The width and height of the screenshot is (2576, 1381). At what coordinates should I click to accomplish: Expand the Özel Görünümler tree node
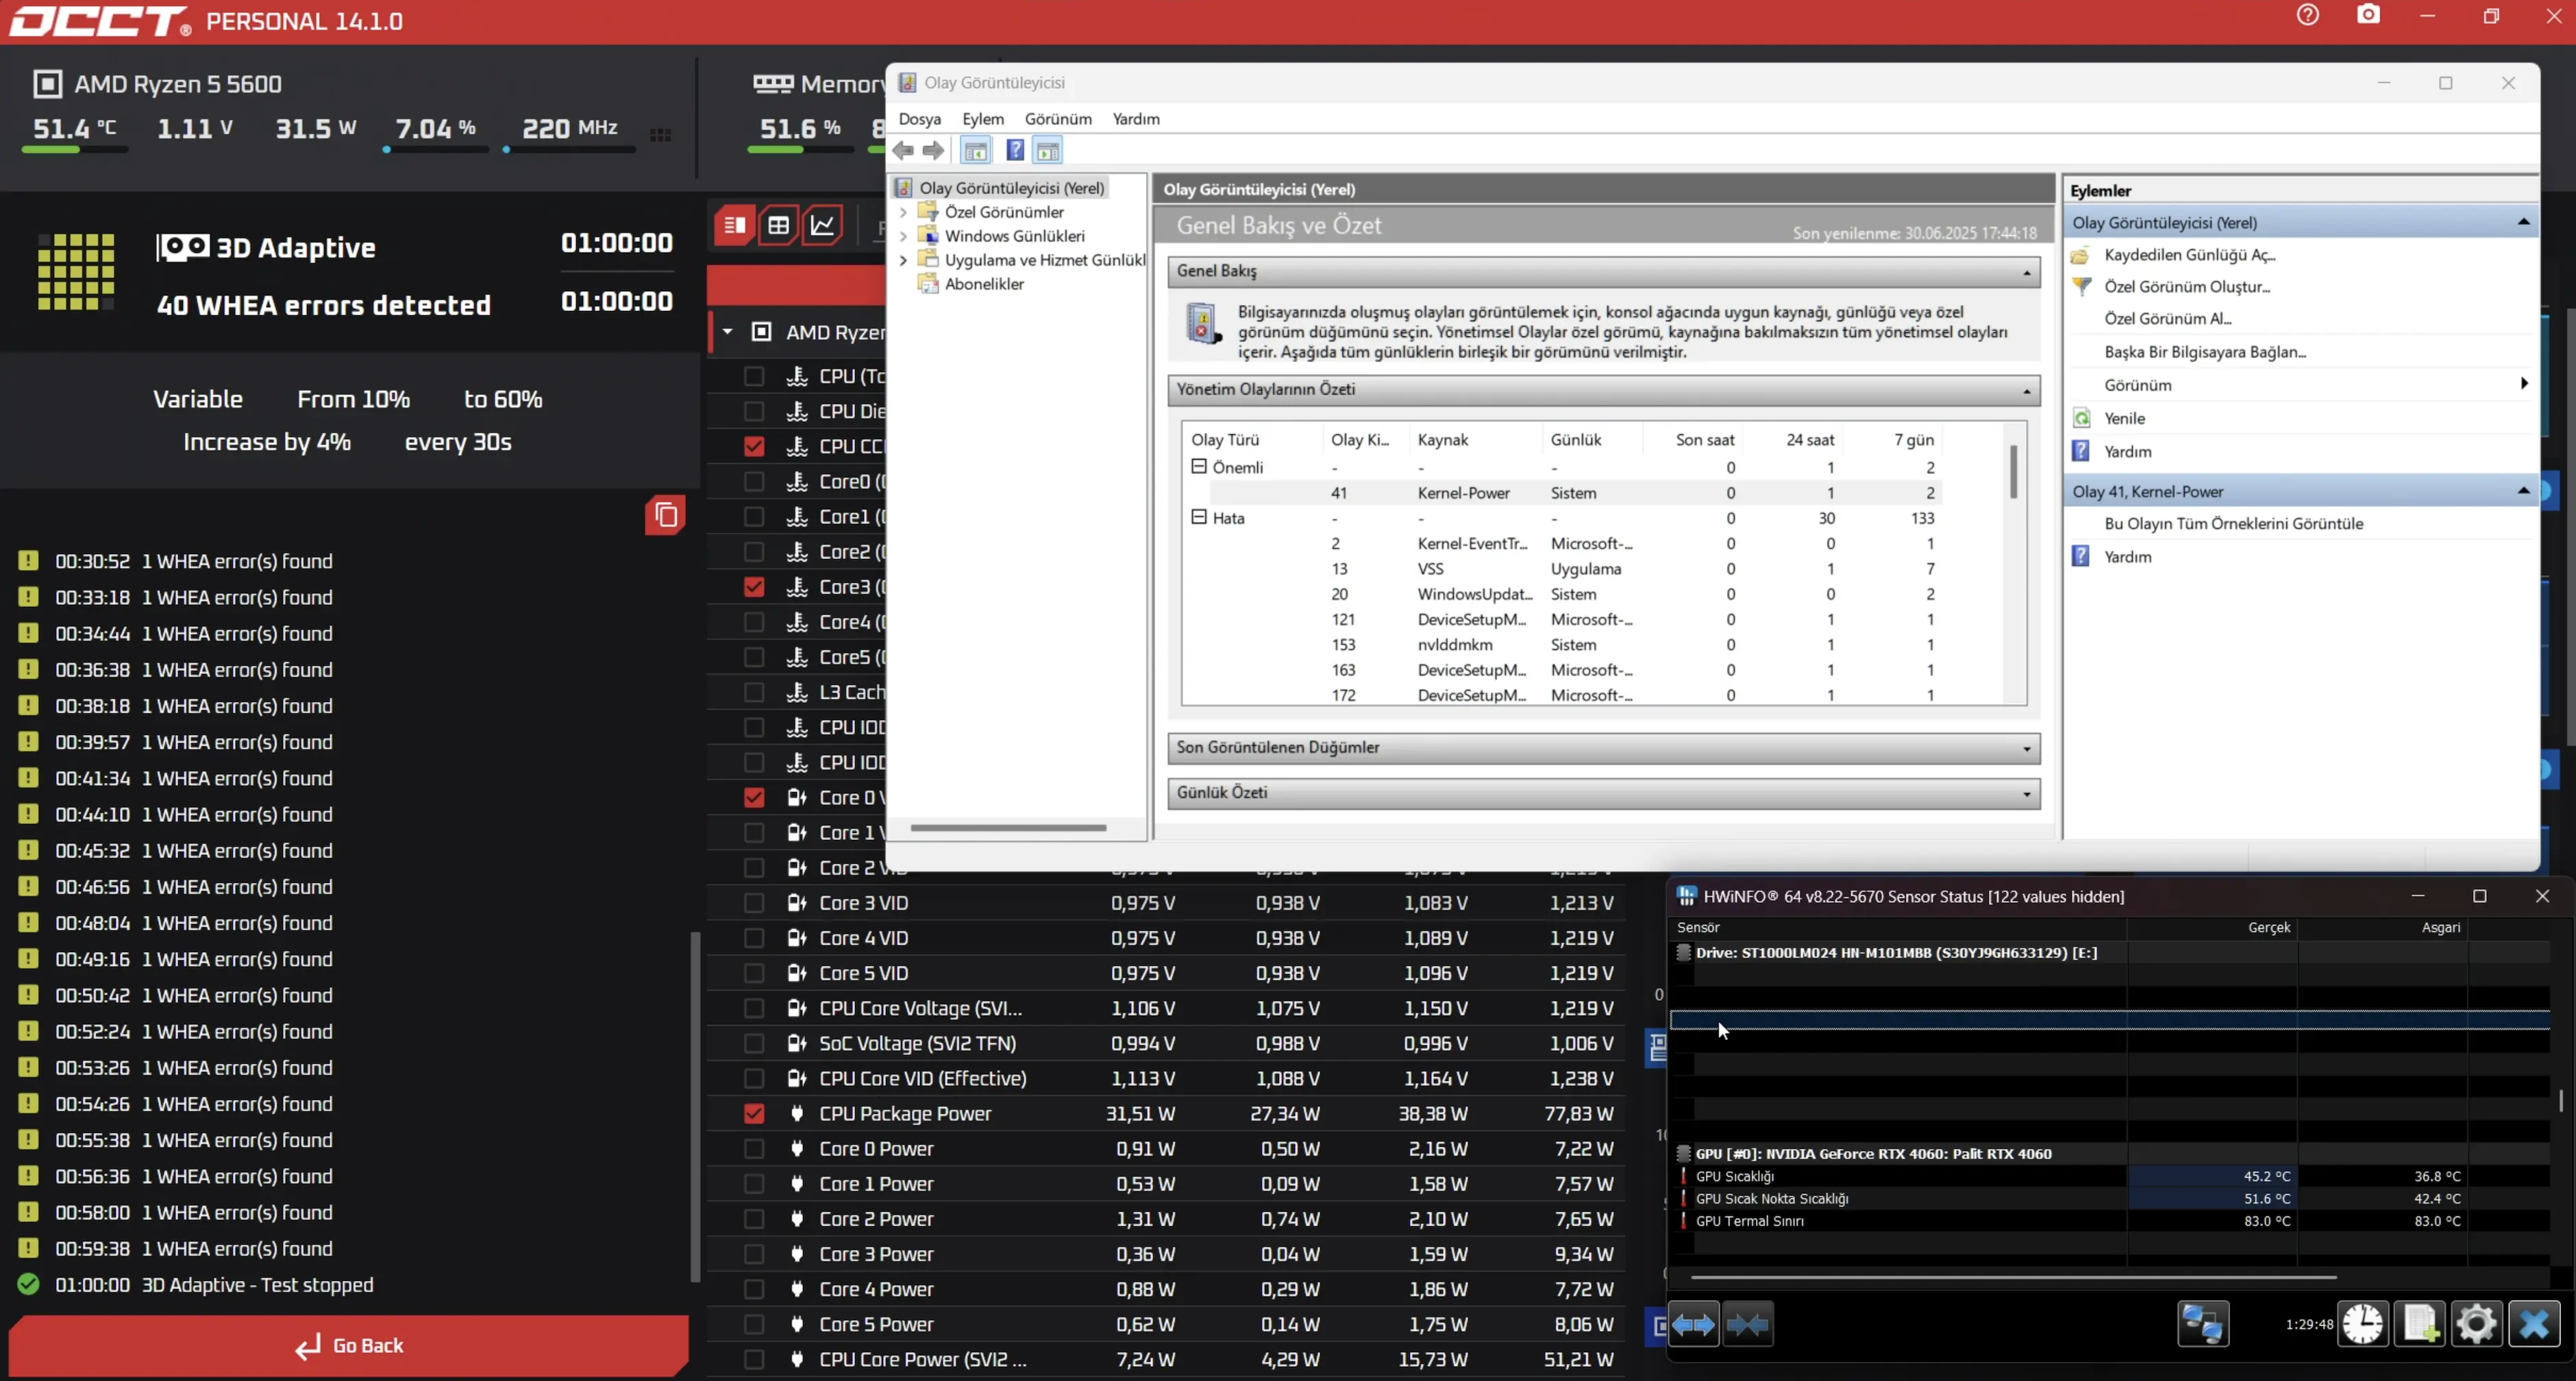tap(904, 212)
